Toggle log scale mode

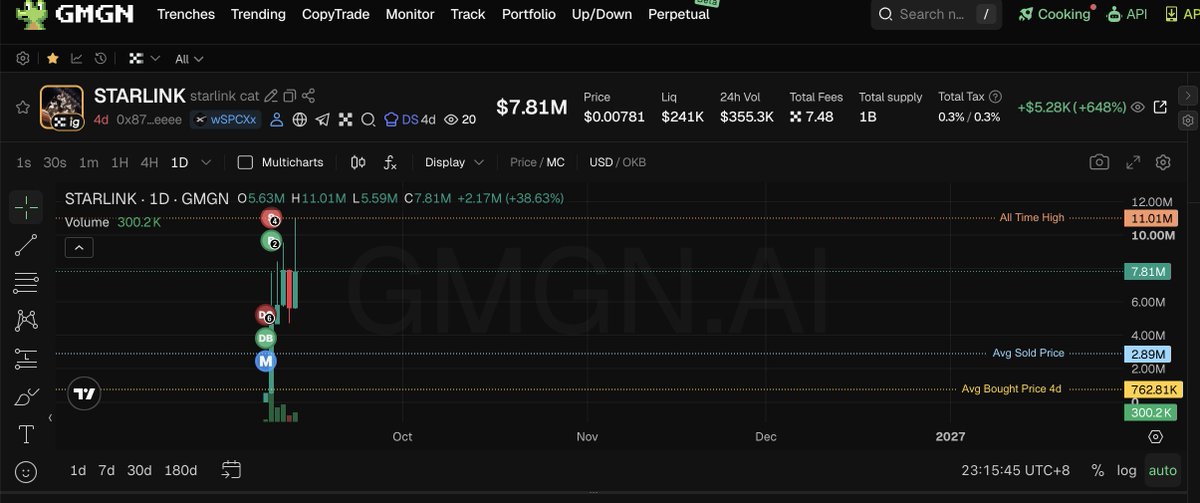(x=1127, y=470)
